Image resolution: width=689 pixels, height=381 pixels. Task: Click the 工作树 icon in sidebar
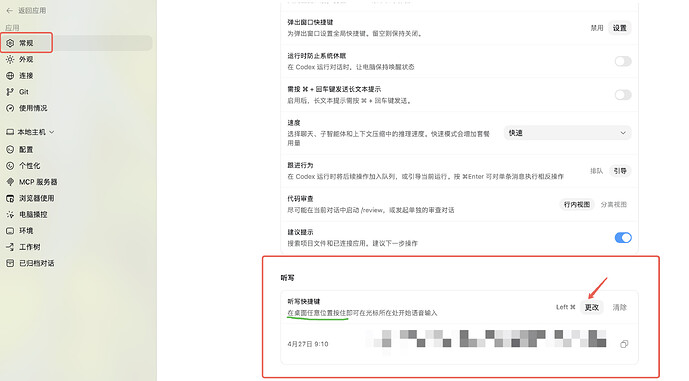click(10, 247)
